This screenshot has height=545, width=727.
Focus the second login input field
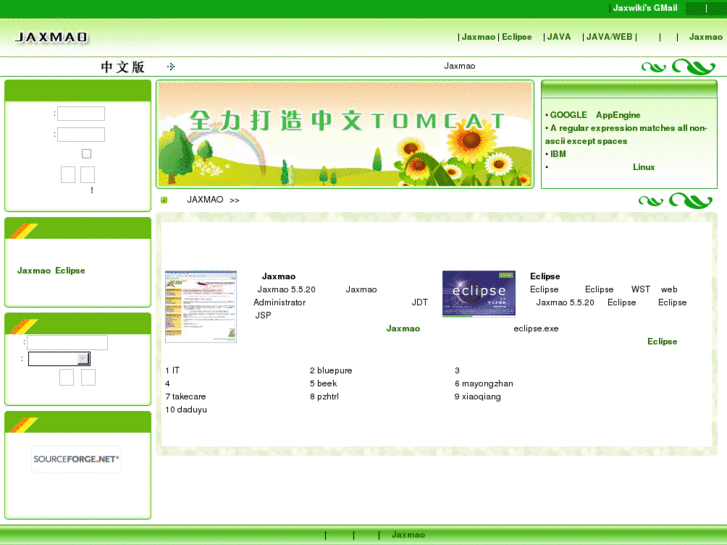[x=81, y=135]
